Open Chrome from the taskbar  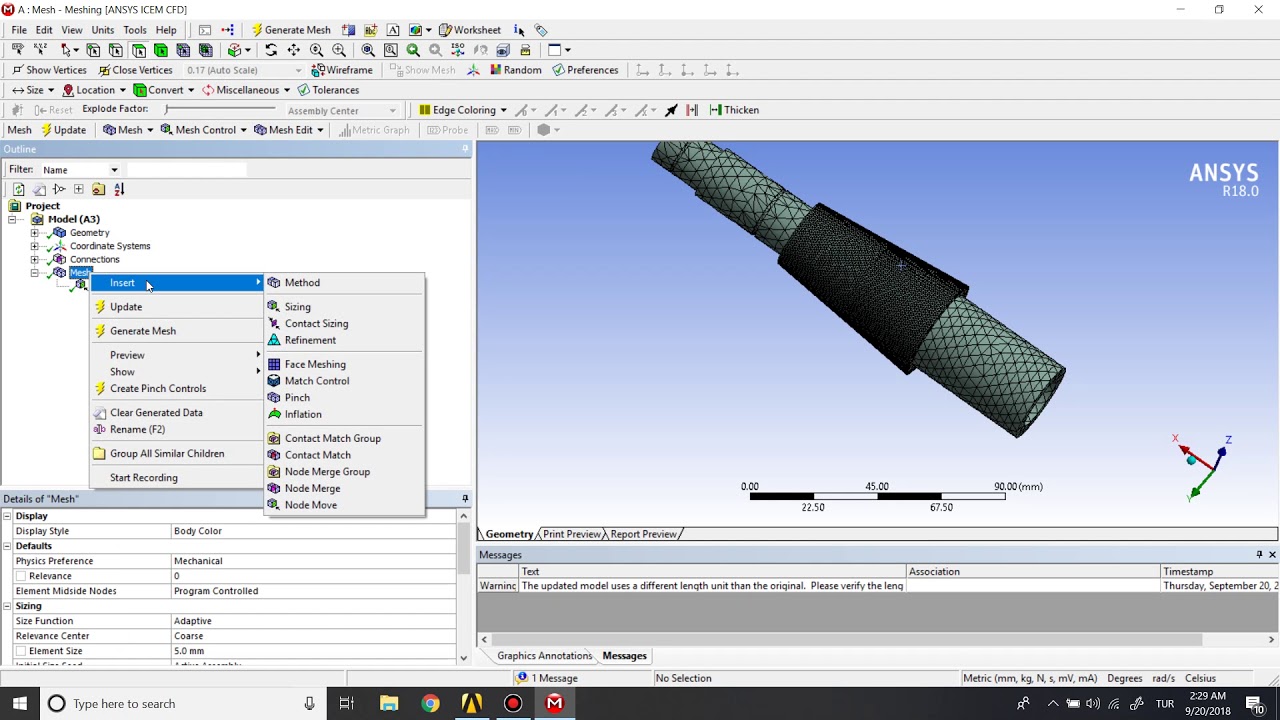(430, 704)
